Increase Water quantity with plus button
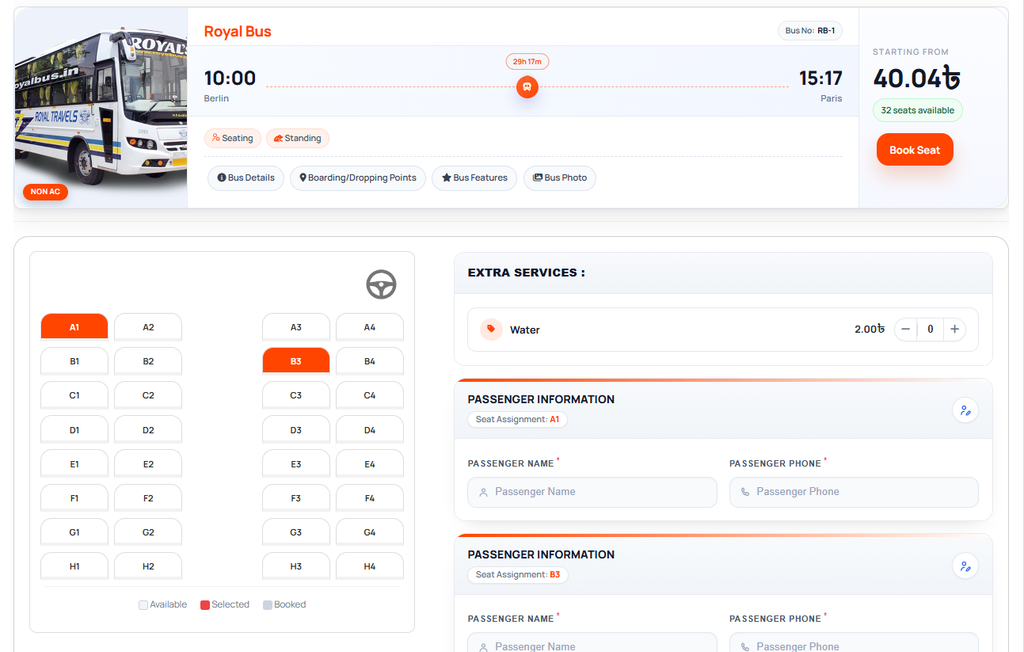 click(954, 329)
